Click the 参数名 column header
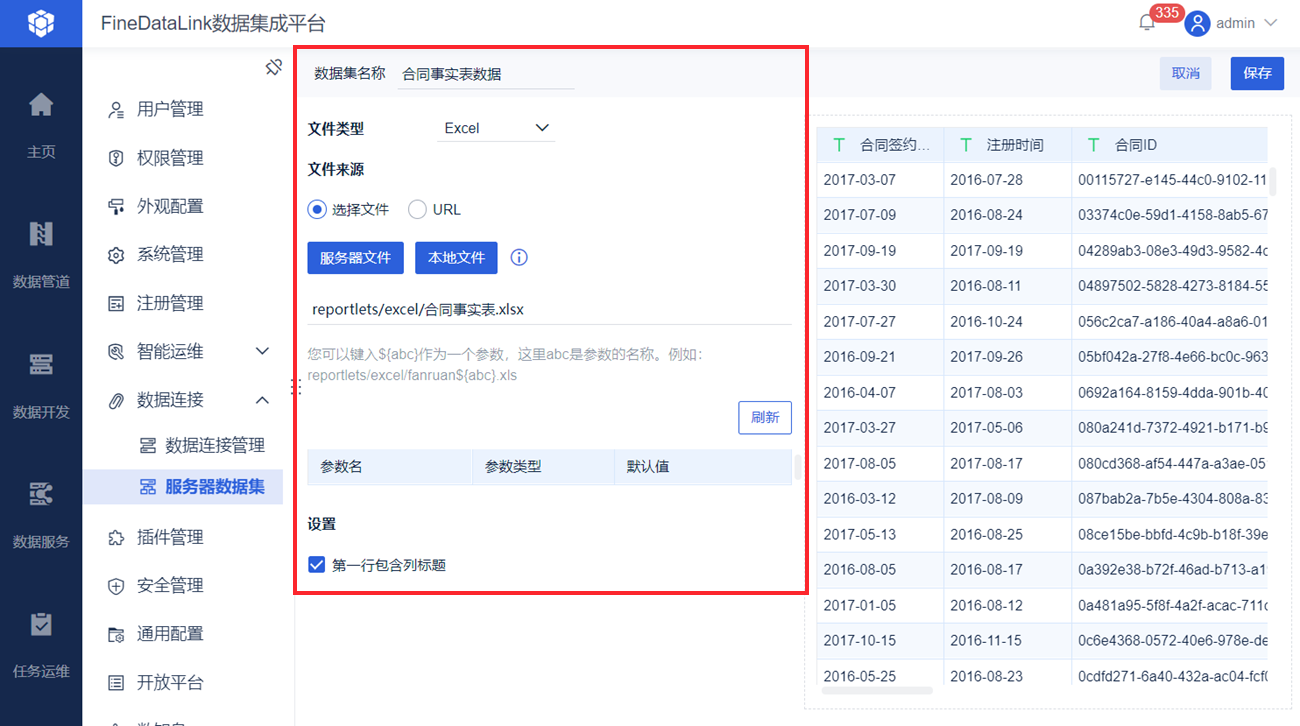The width and height of the screenshot is (1300, 726). (x=390, y=467)
